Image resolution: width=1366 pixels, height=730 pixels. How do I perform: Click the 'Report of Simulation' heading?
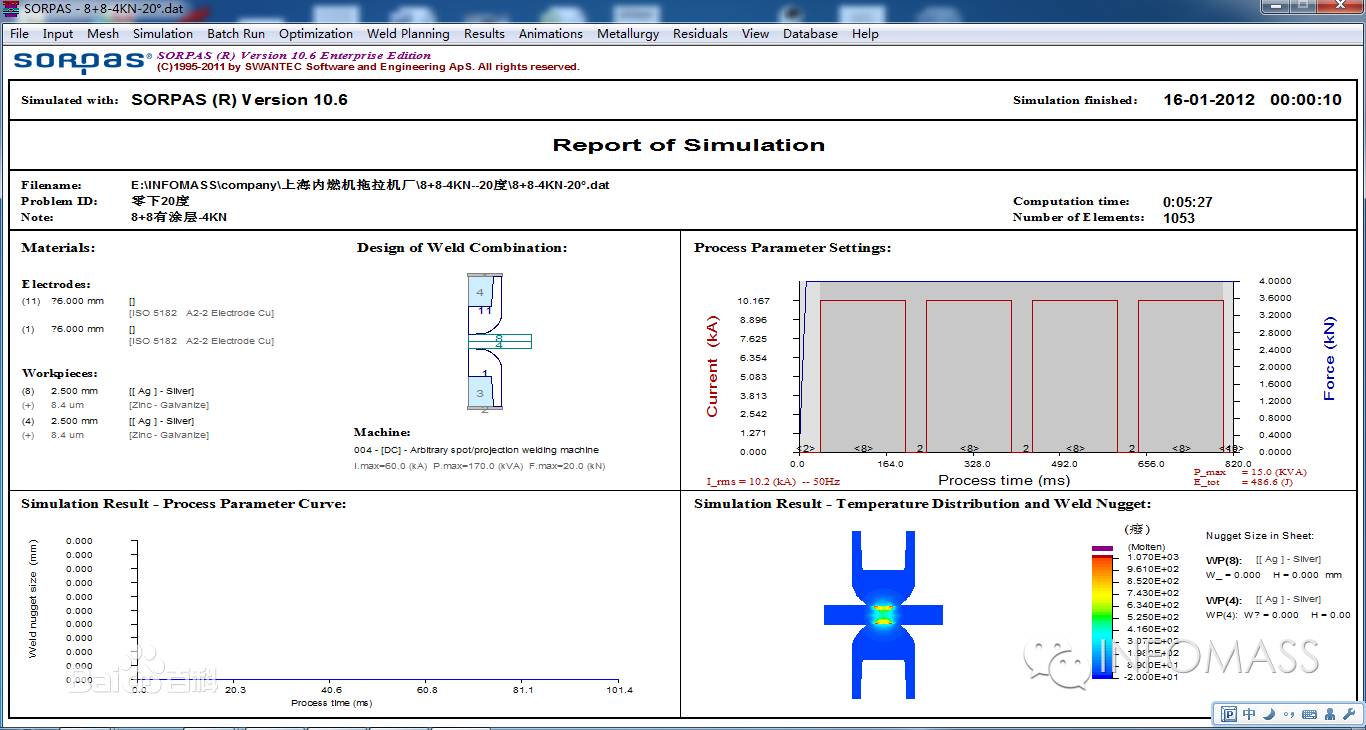689,145
